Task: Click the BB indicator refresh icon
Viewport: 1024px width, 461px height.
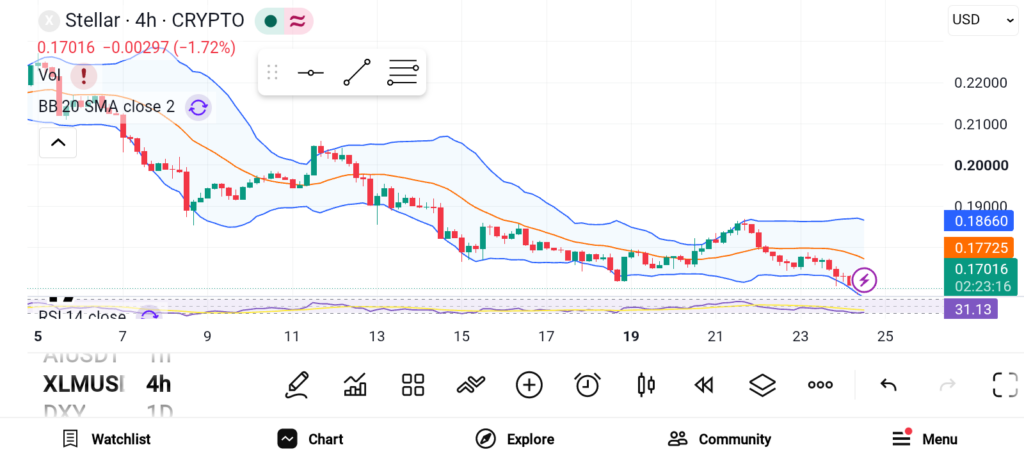Action: coord(198,108)
